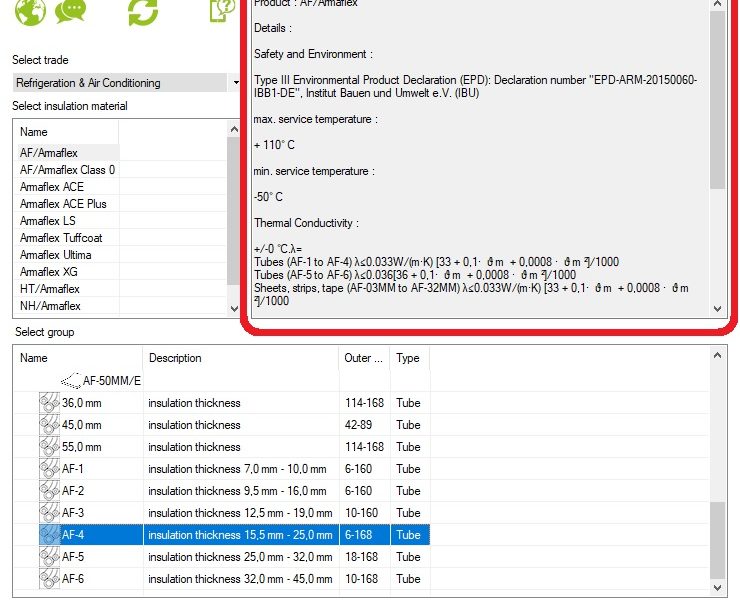
Task: Click material list scrollbar down arrow
Action: coord(234,309)
